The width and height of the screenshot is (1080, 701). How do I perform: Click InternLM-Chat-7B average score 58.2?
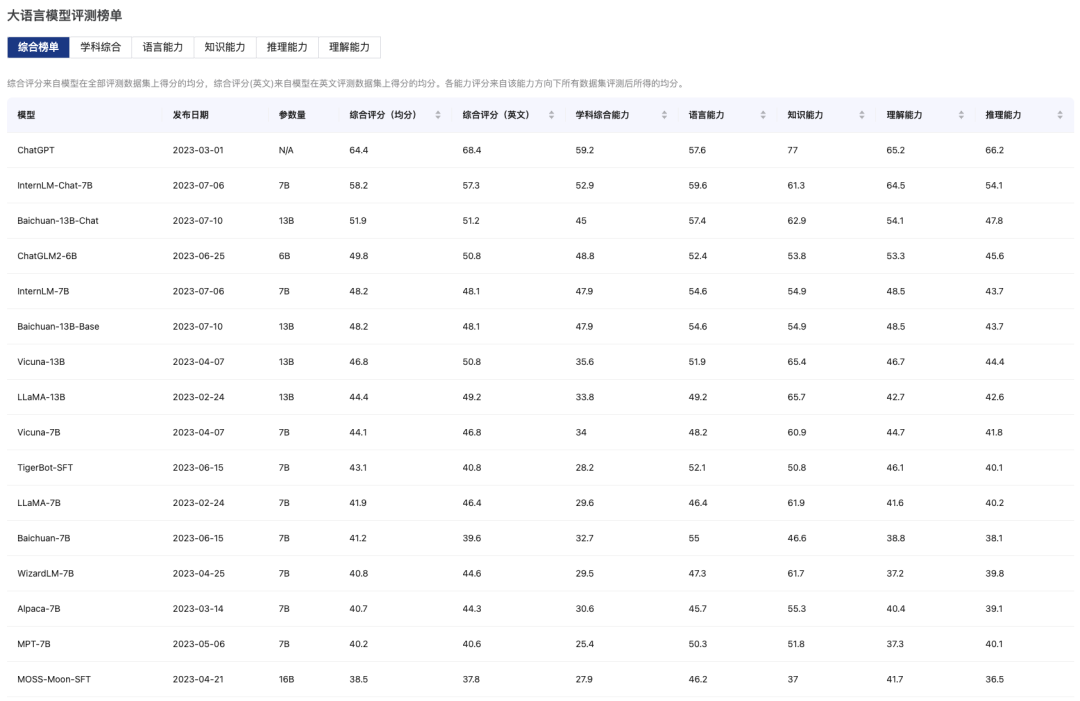(359, 185)
